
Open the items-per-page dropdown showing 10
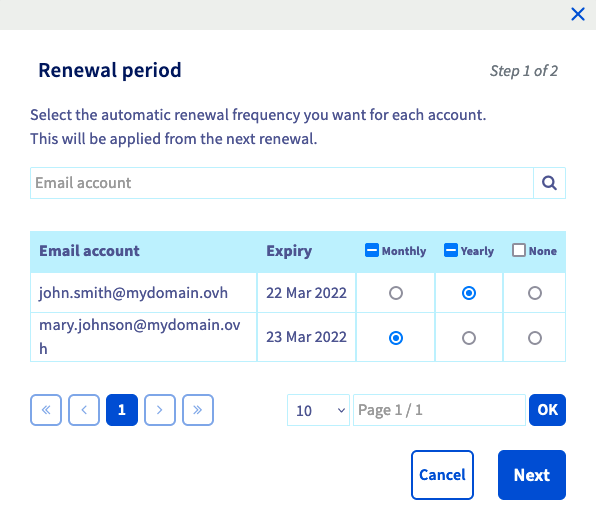point(319,410)
